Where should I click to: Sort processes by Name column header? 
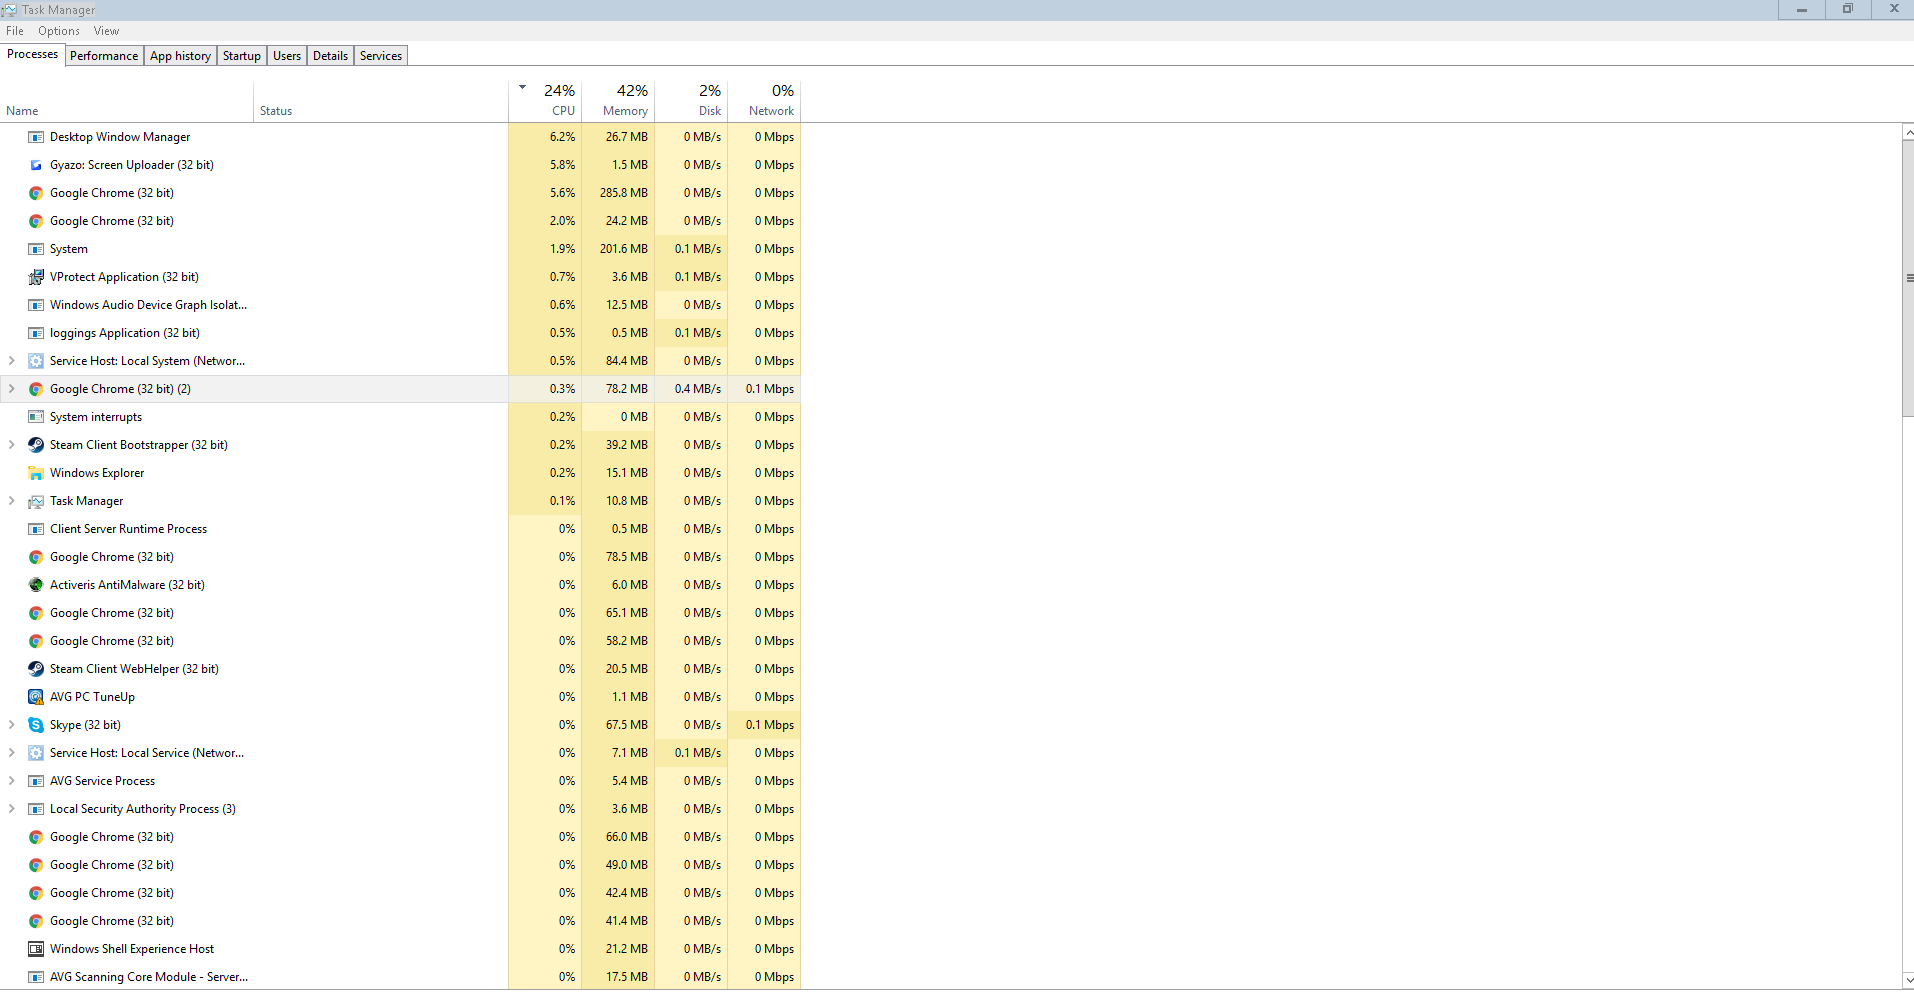pyautogui.click(x=127, y=100)
